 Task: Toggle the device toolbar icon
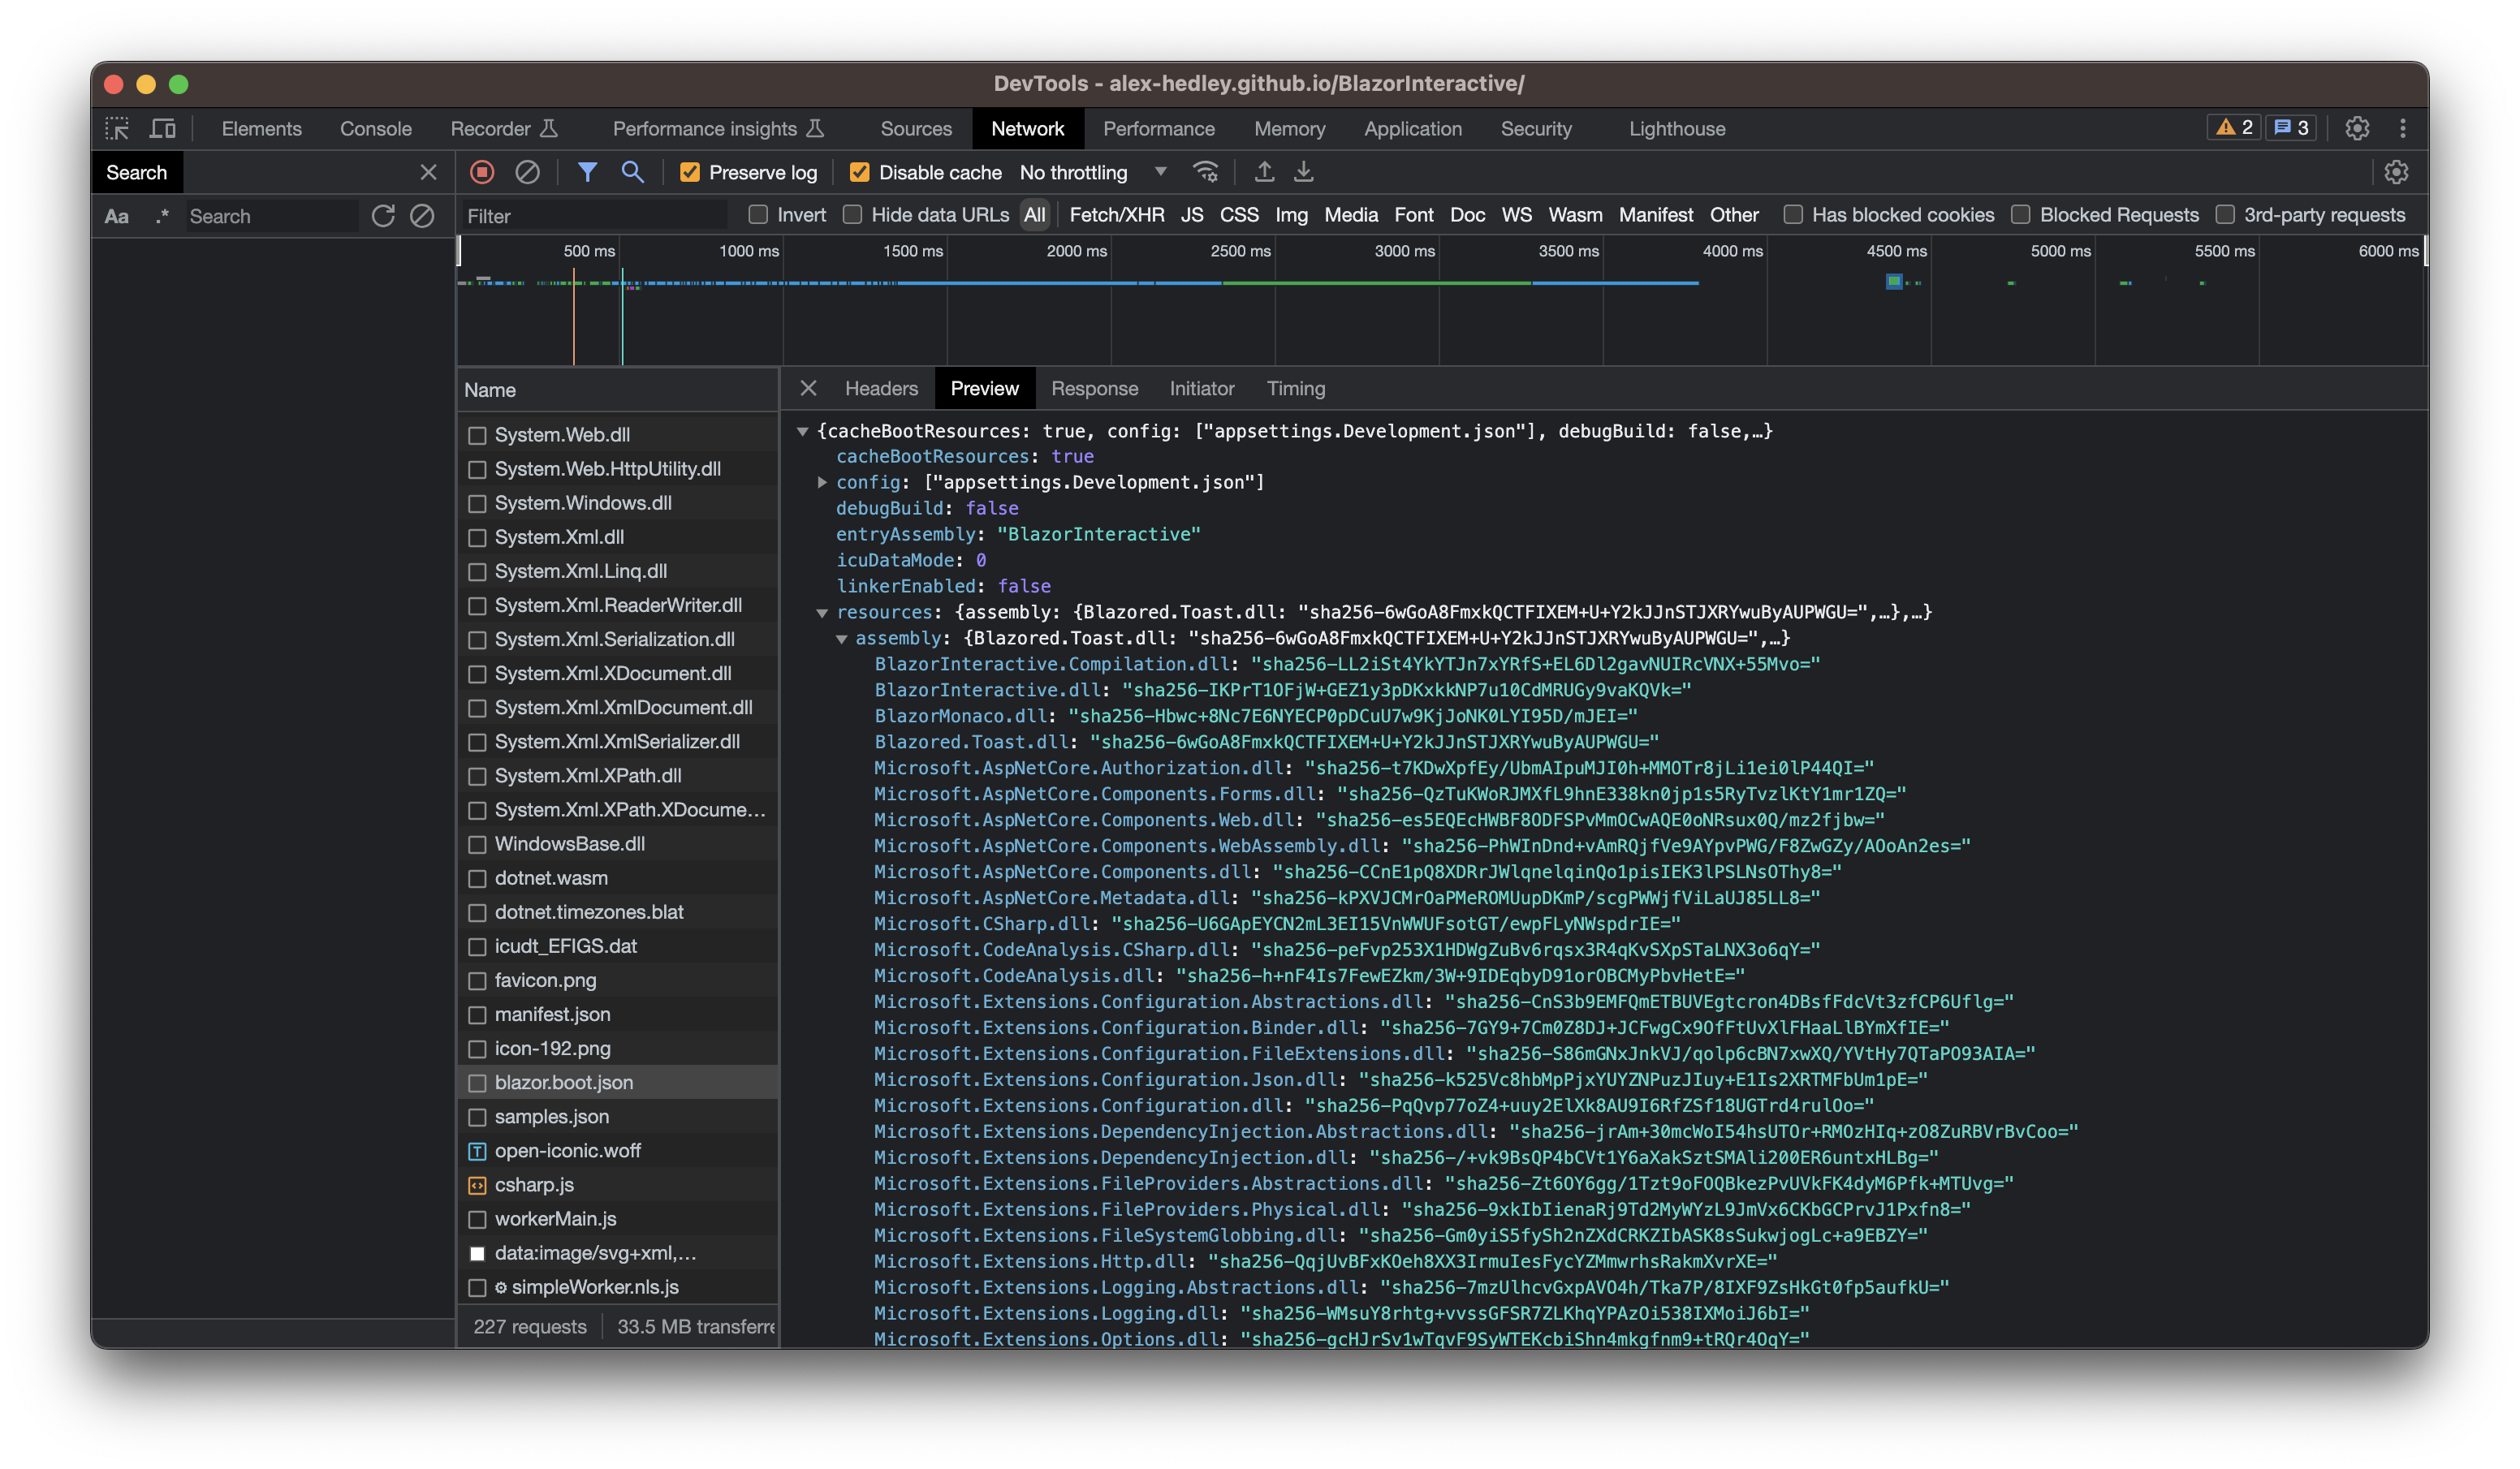click(x=162, y=129)
